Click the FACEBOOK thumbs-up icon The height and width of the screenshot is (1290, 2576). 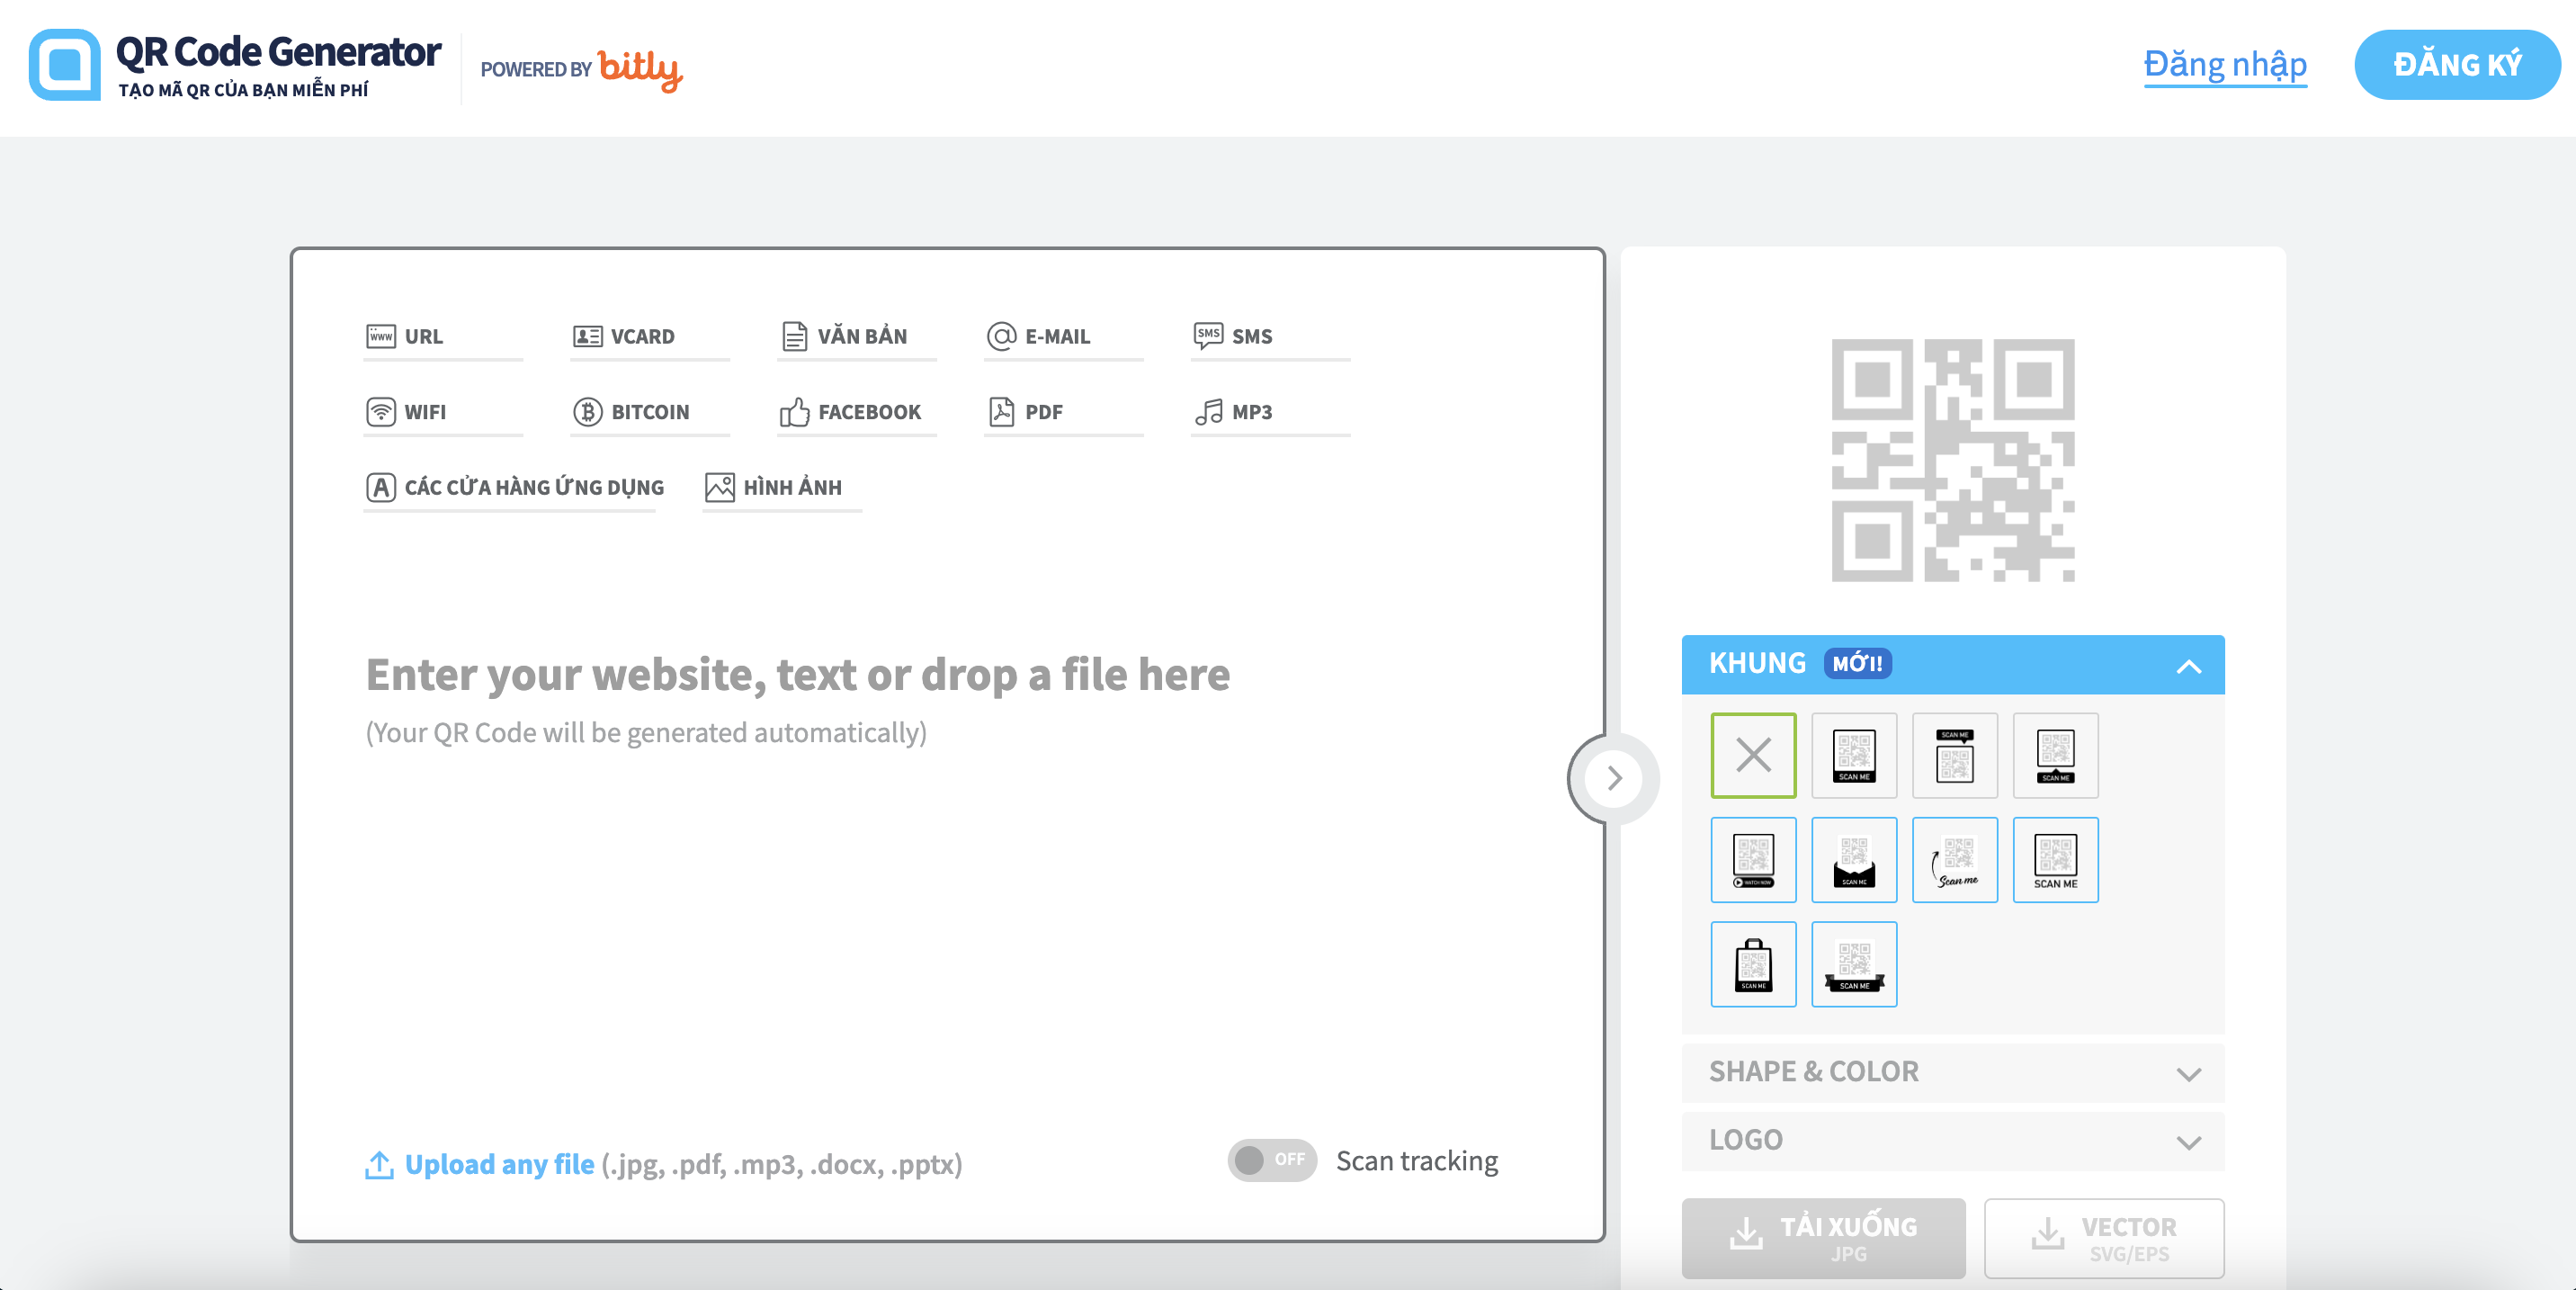point(794,411)
